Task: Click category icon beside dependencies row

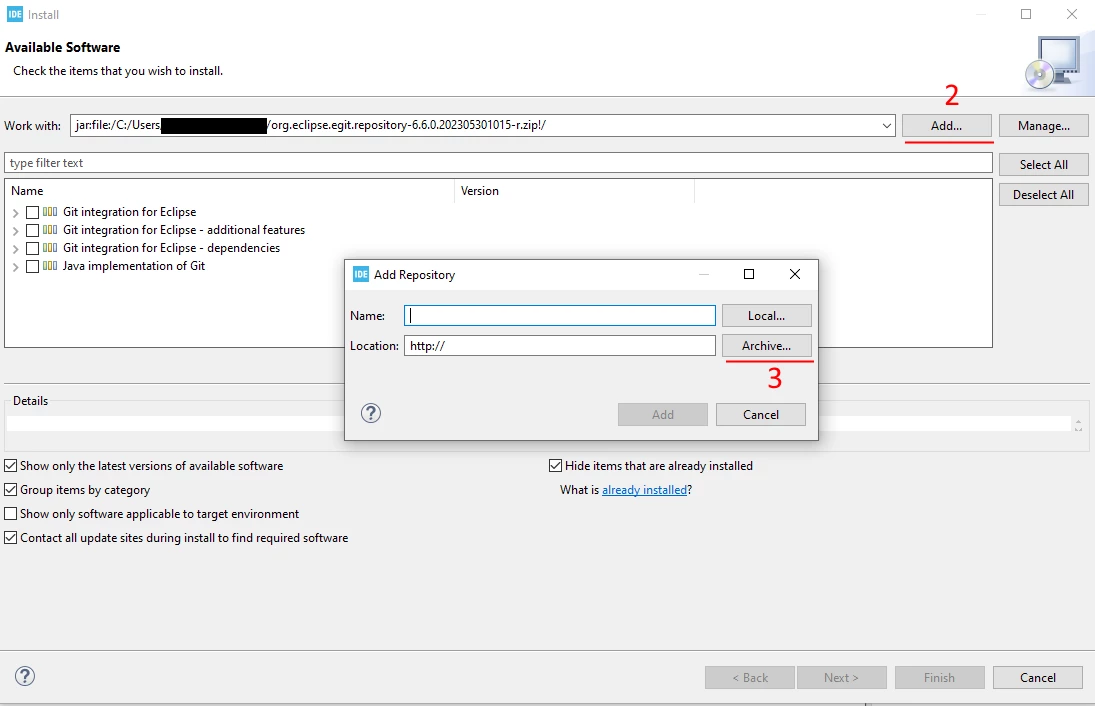Action: (50, 248)
